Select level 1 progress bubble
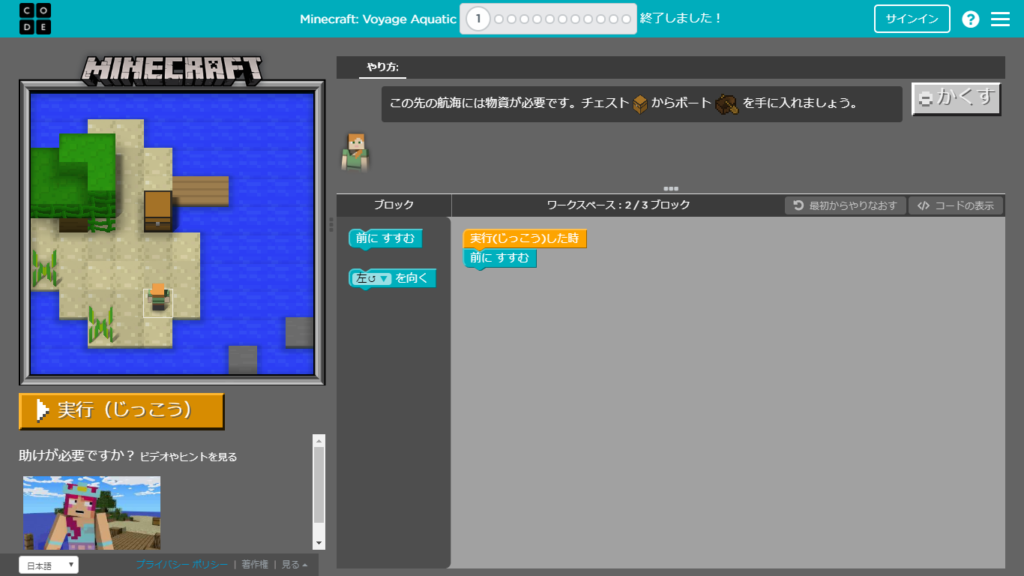The height and width of the screenshot is (576, 1024). tap(478, 19)
